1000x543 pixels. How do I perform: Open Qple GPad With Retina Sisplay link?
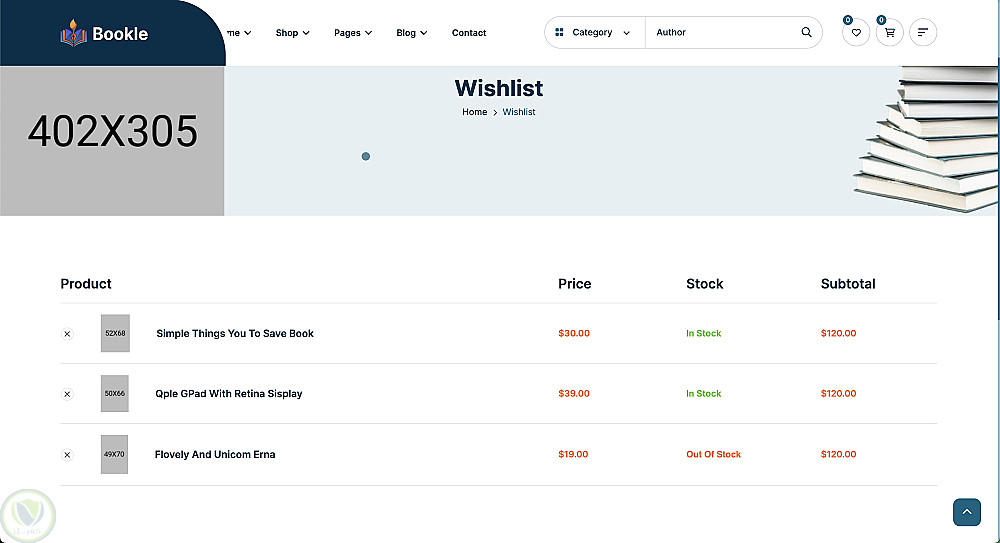pos(229,394)
